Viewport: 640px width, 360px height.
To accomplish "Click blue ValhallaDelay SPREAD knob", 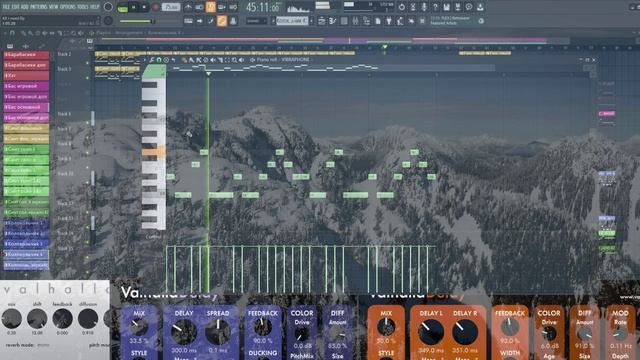I will 218,332.
